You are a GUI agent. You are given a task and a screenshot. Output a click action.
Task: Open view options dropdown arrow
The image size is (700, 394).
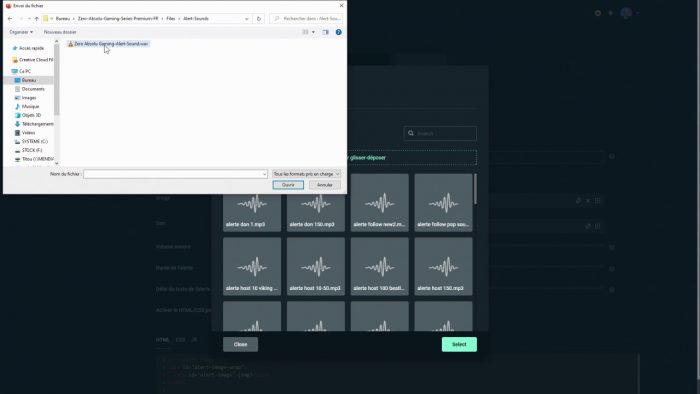click(313, 32)
